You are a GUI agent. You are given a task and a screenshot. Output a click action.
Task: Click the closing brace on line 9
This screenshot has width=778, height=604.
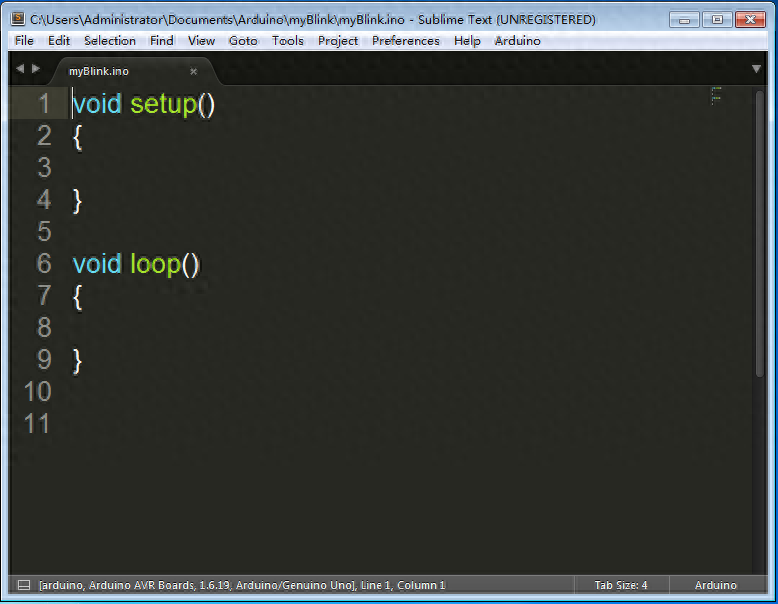[77, 361]
